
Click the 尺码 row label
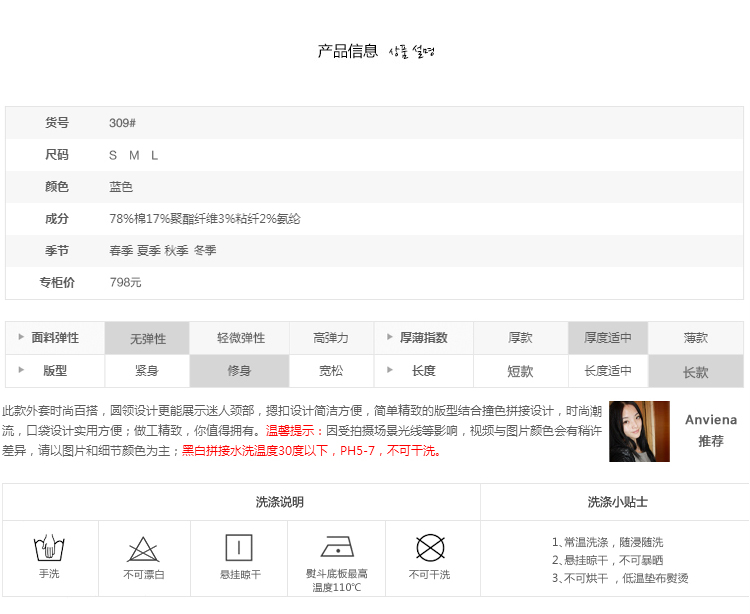(57, 155)
